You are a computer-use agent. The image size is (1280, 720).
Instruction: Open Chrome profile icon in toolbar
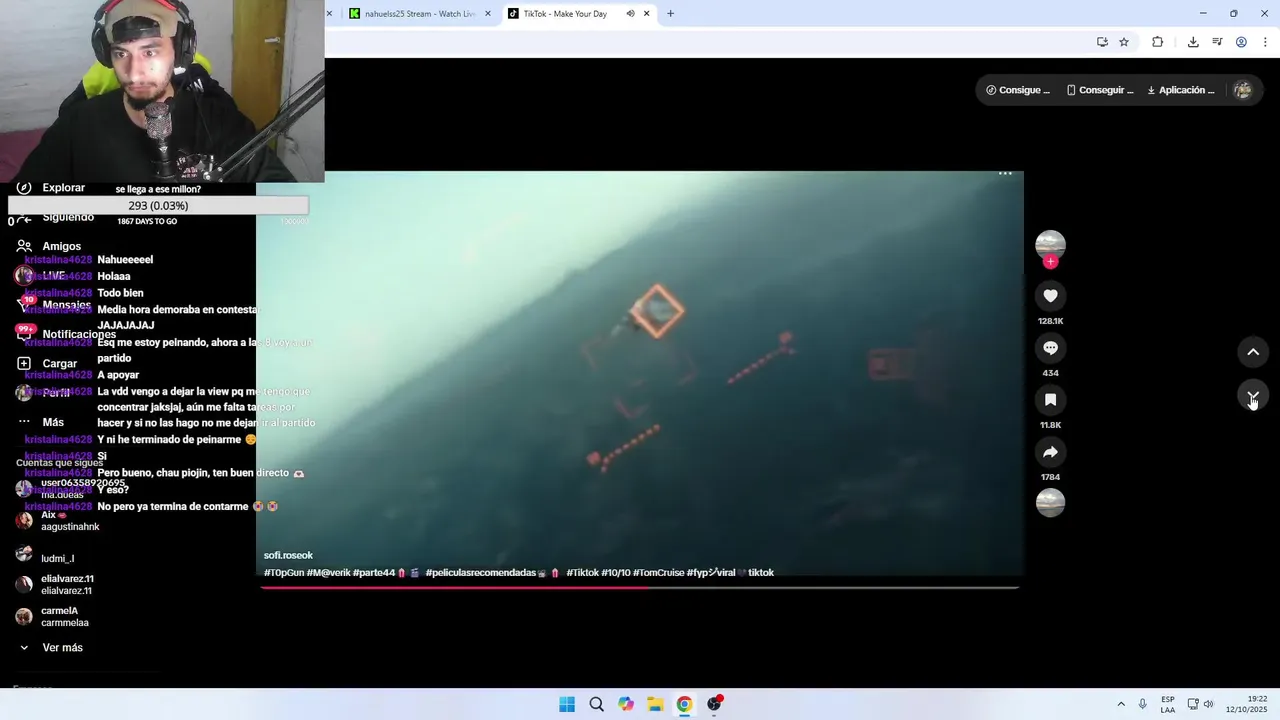(1241, 42)
